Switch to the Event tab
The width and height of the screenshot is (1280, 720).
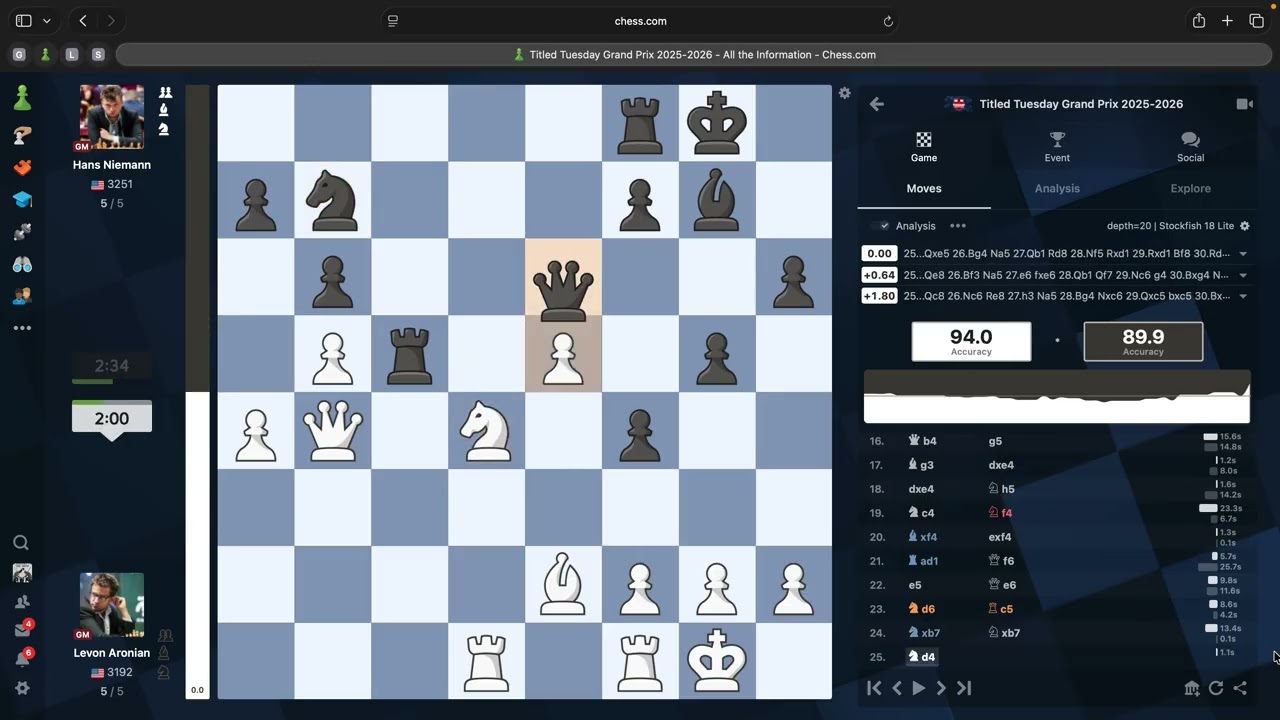[1057, 147]
